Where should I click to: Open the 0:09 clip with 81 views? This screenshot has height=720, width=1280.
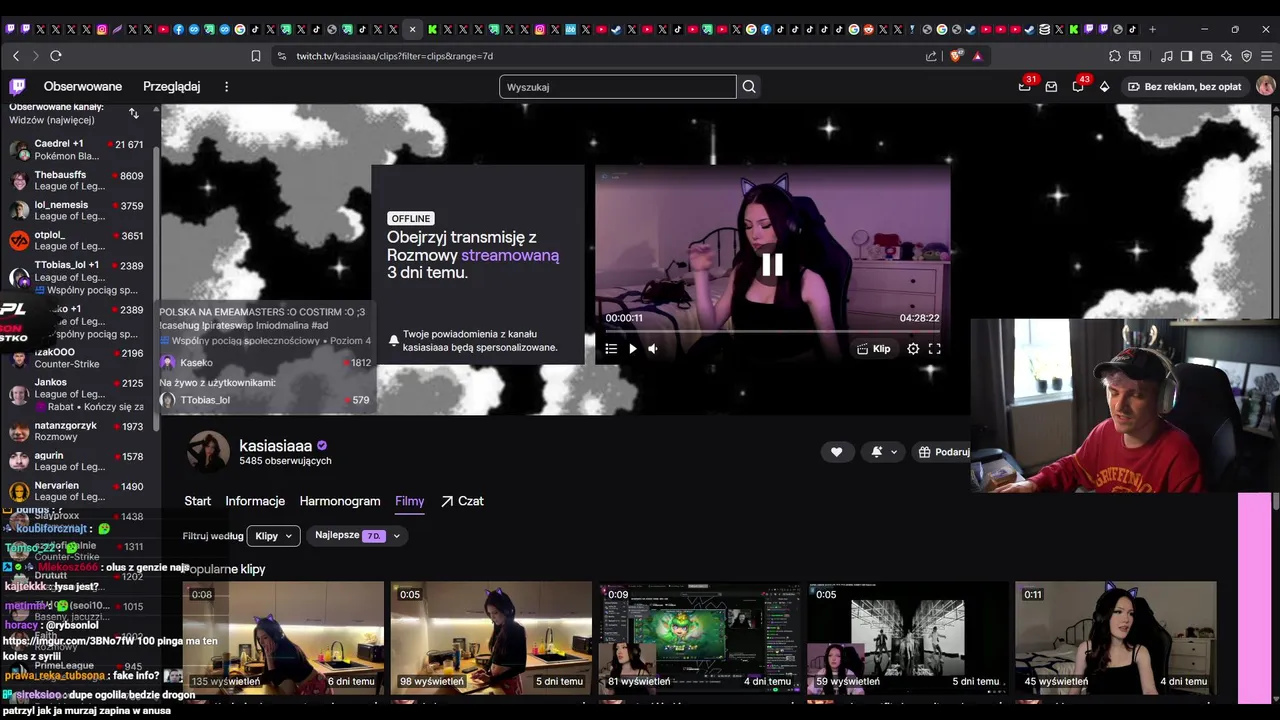click(699, 638)
